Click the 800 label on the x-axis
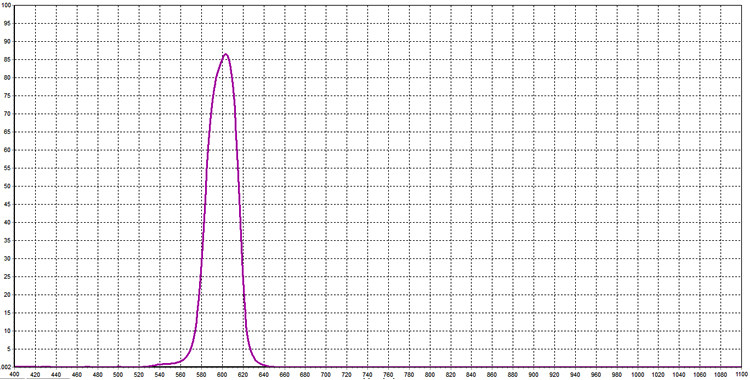The width and height of the screenshot is (750, 380). (430, 373)
